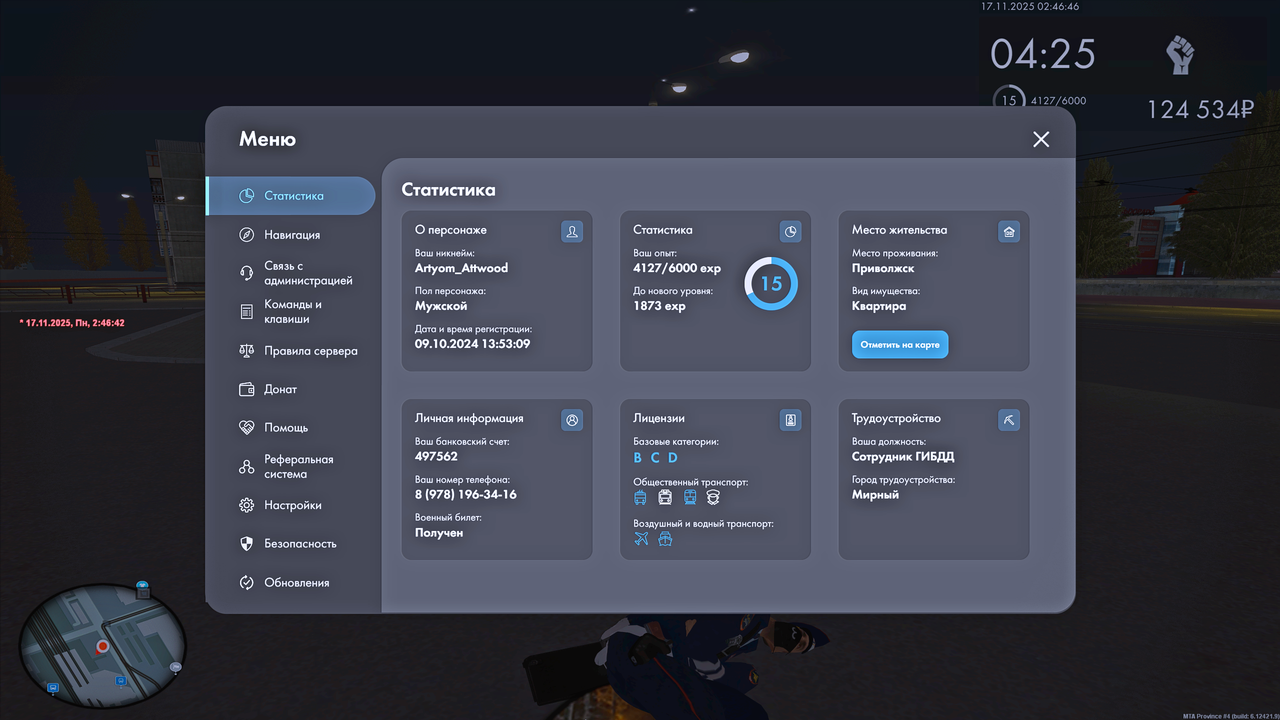
Task: Click the heart icon beside Помощь
Action: click(x=247, y=427)
